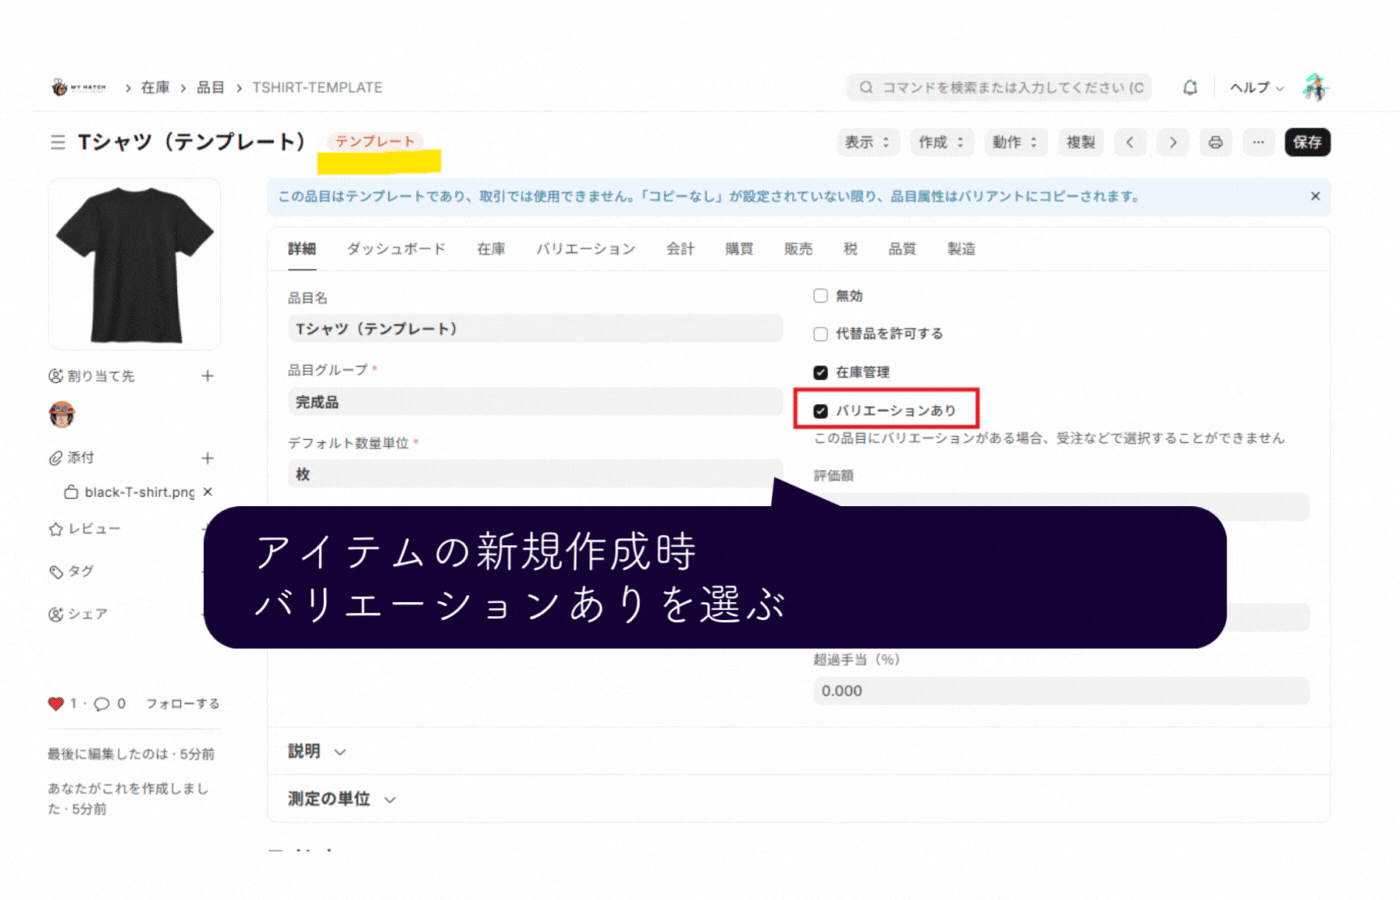Click the attach plus icon beside 添付
Image resolution: width=1400 pixels, height=900 pixels.
point(207,457)
